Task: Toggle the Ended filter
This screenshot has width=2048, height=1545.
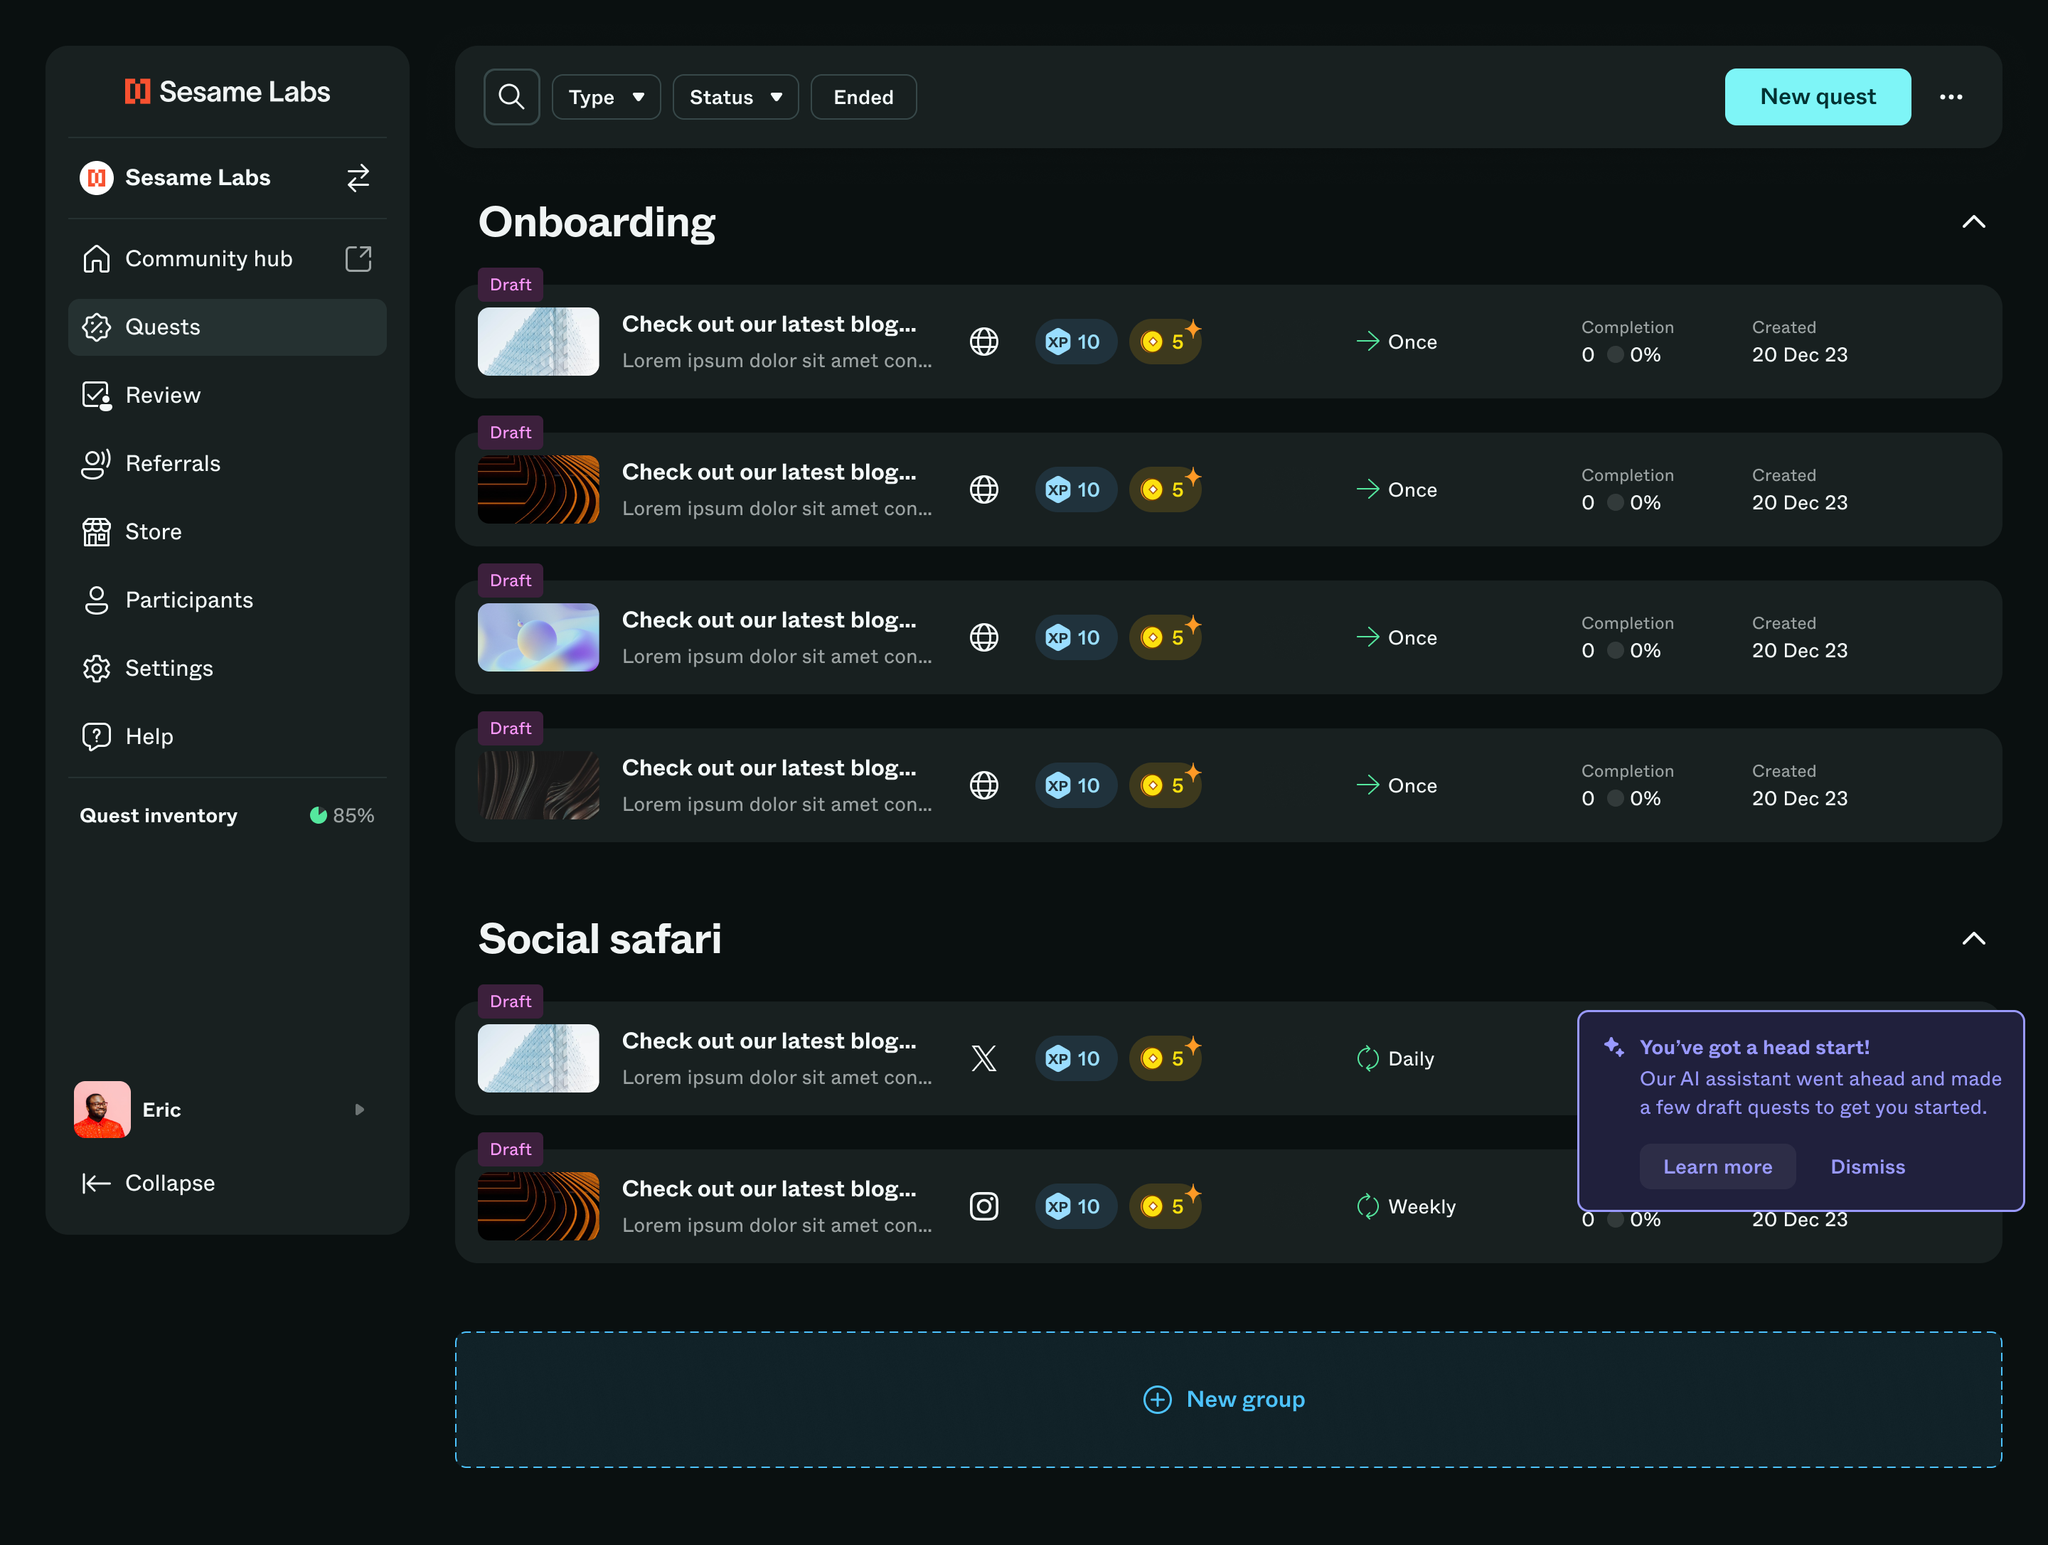Action: pos(863,97)
